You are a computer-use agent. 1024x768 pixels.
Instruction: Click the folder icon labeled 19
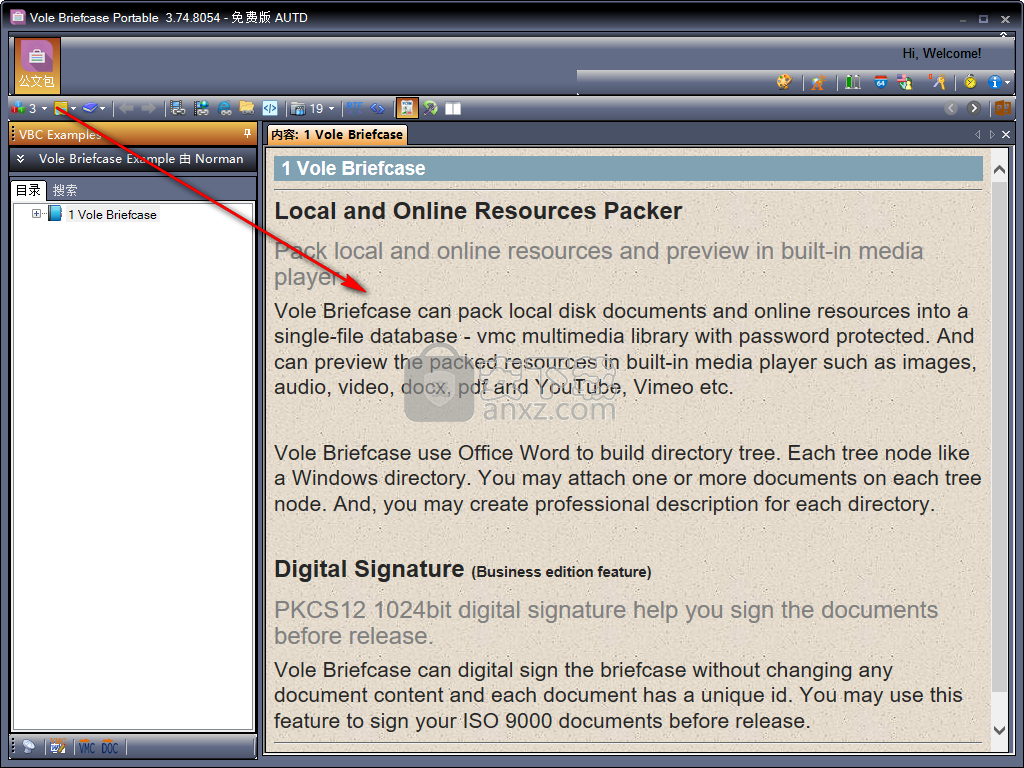click(298, 108)
